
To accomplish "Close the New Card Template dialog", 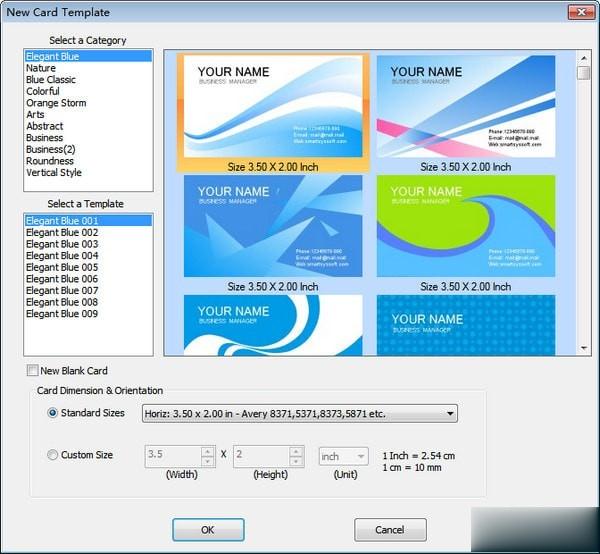I will tap(581, 12).
